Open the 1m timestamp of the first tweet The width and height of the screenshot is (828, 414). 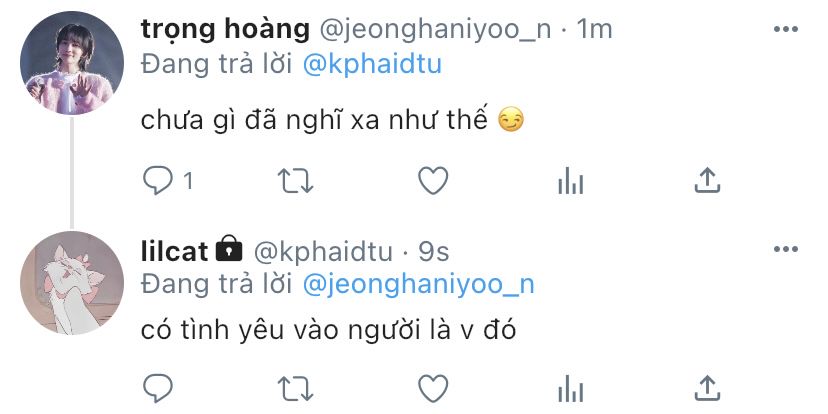tap(594, 30)
